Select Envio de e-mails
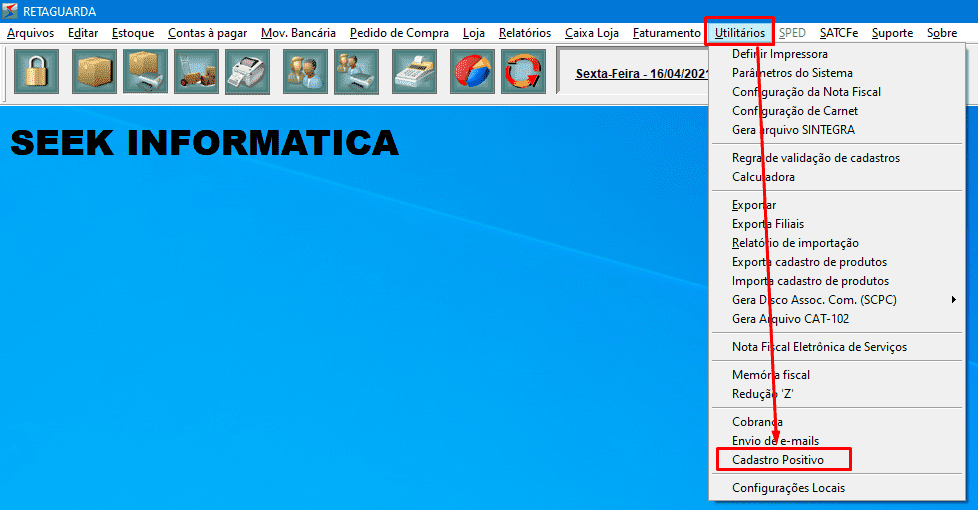 tap(837, 441)
